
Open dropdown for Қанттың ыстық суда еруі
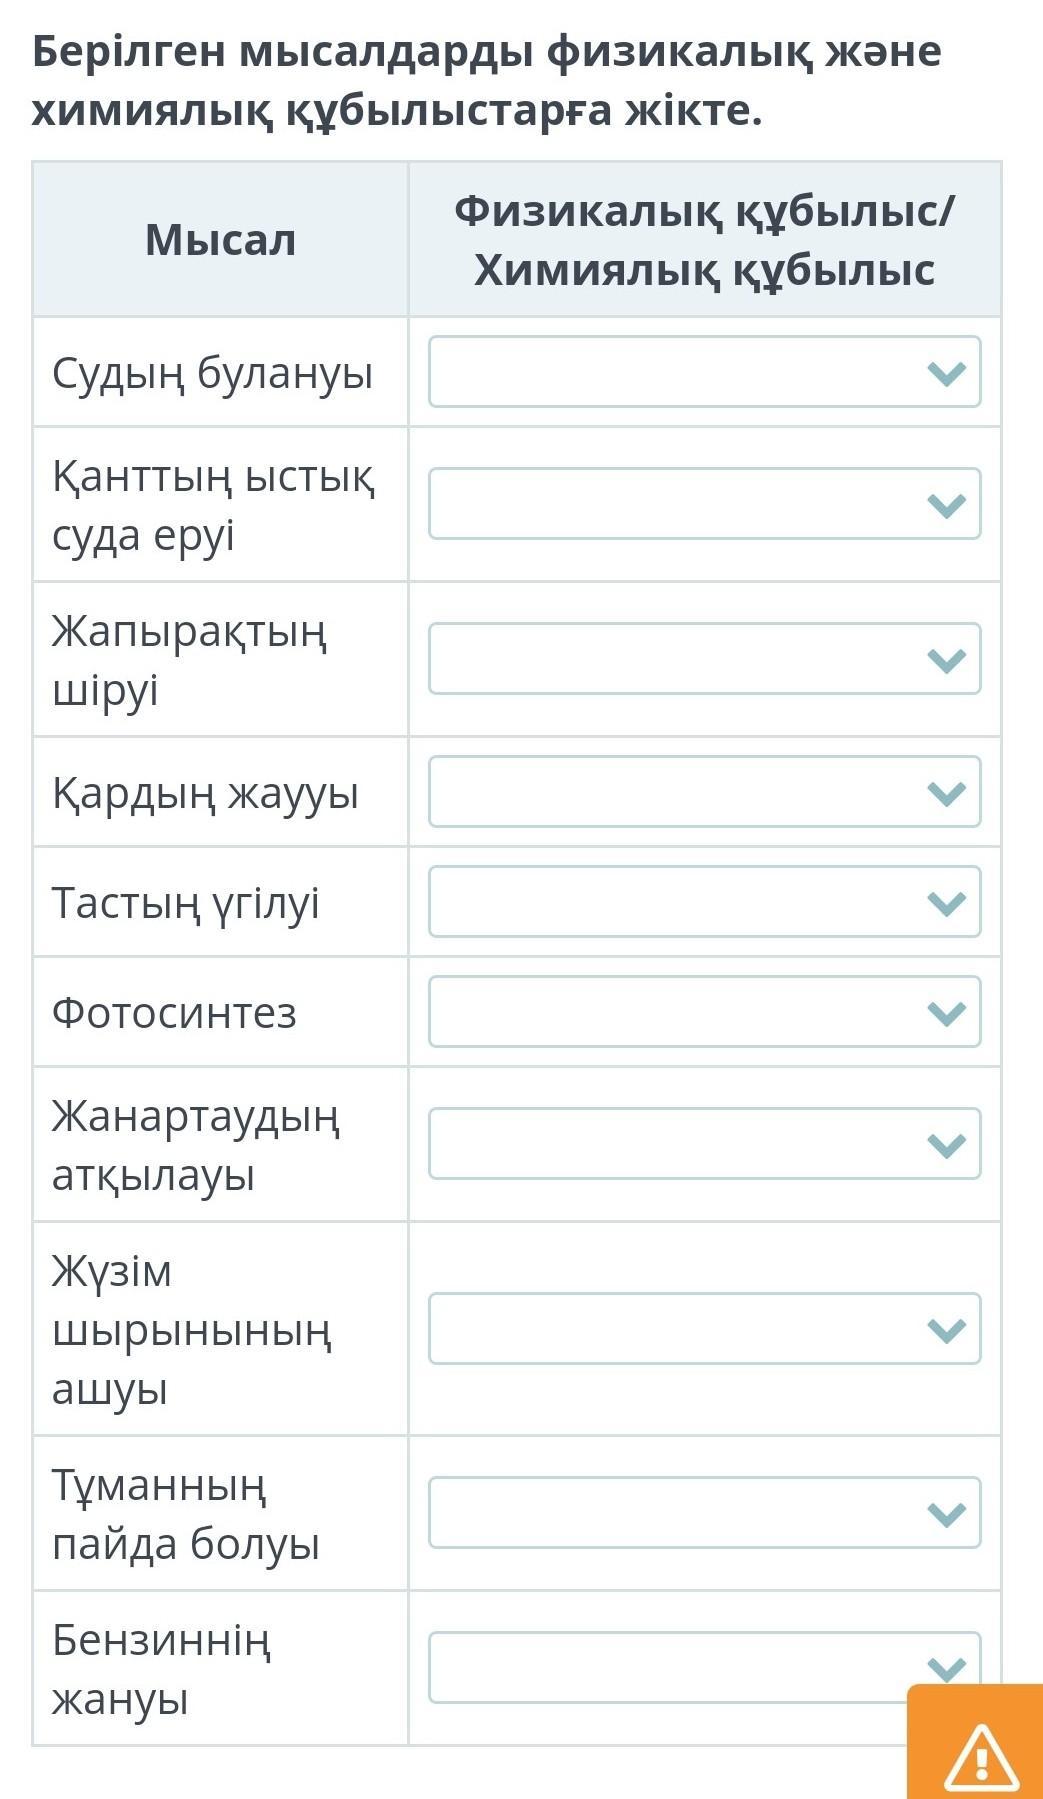705,504
